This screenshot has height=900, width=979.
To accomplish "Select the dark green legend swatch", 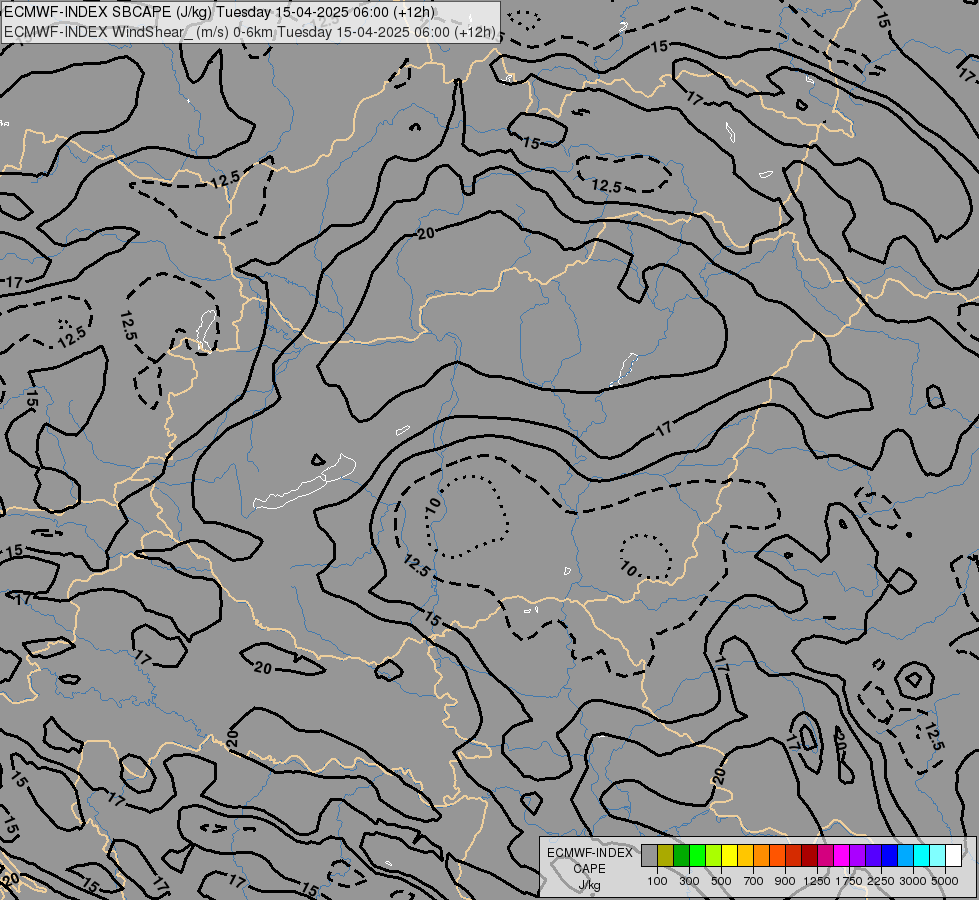I will tap(681, 856).
